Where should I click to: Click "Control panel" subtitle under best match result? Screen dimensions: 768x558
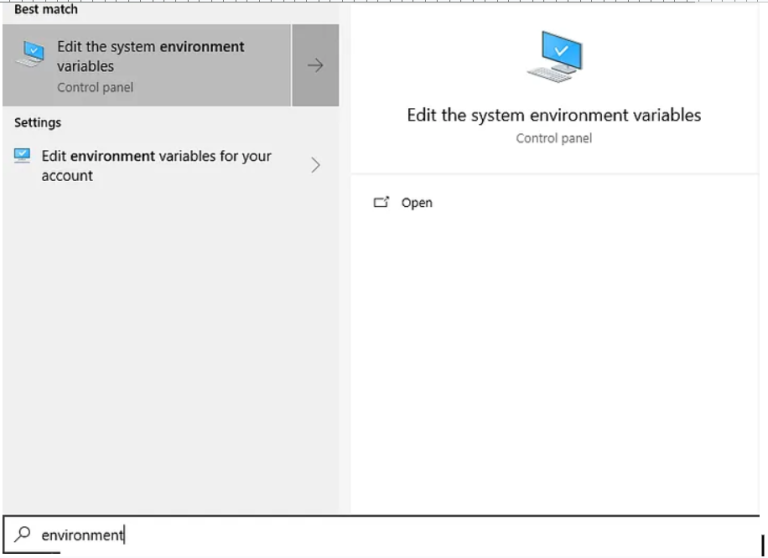click(95, 87)
